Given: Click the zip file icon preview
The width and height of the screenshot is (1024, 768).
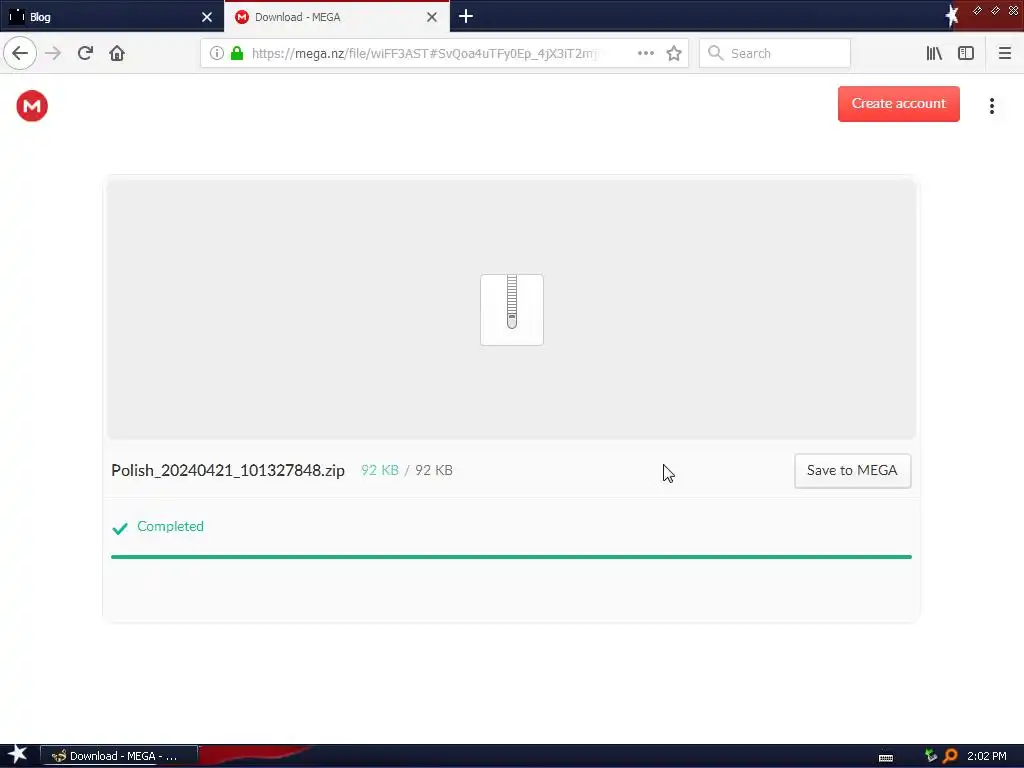Looking at the screenshot, I should tap(512, 310).
